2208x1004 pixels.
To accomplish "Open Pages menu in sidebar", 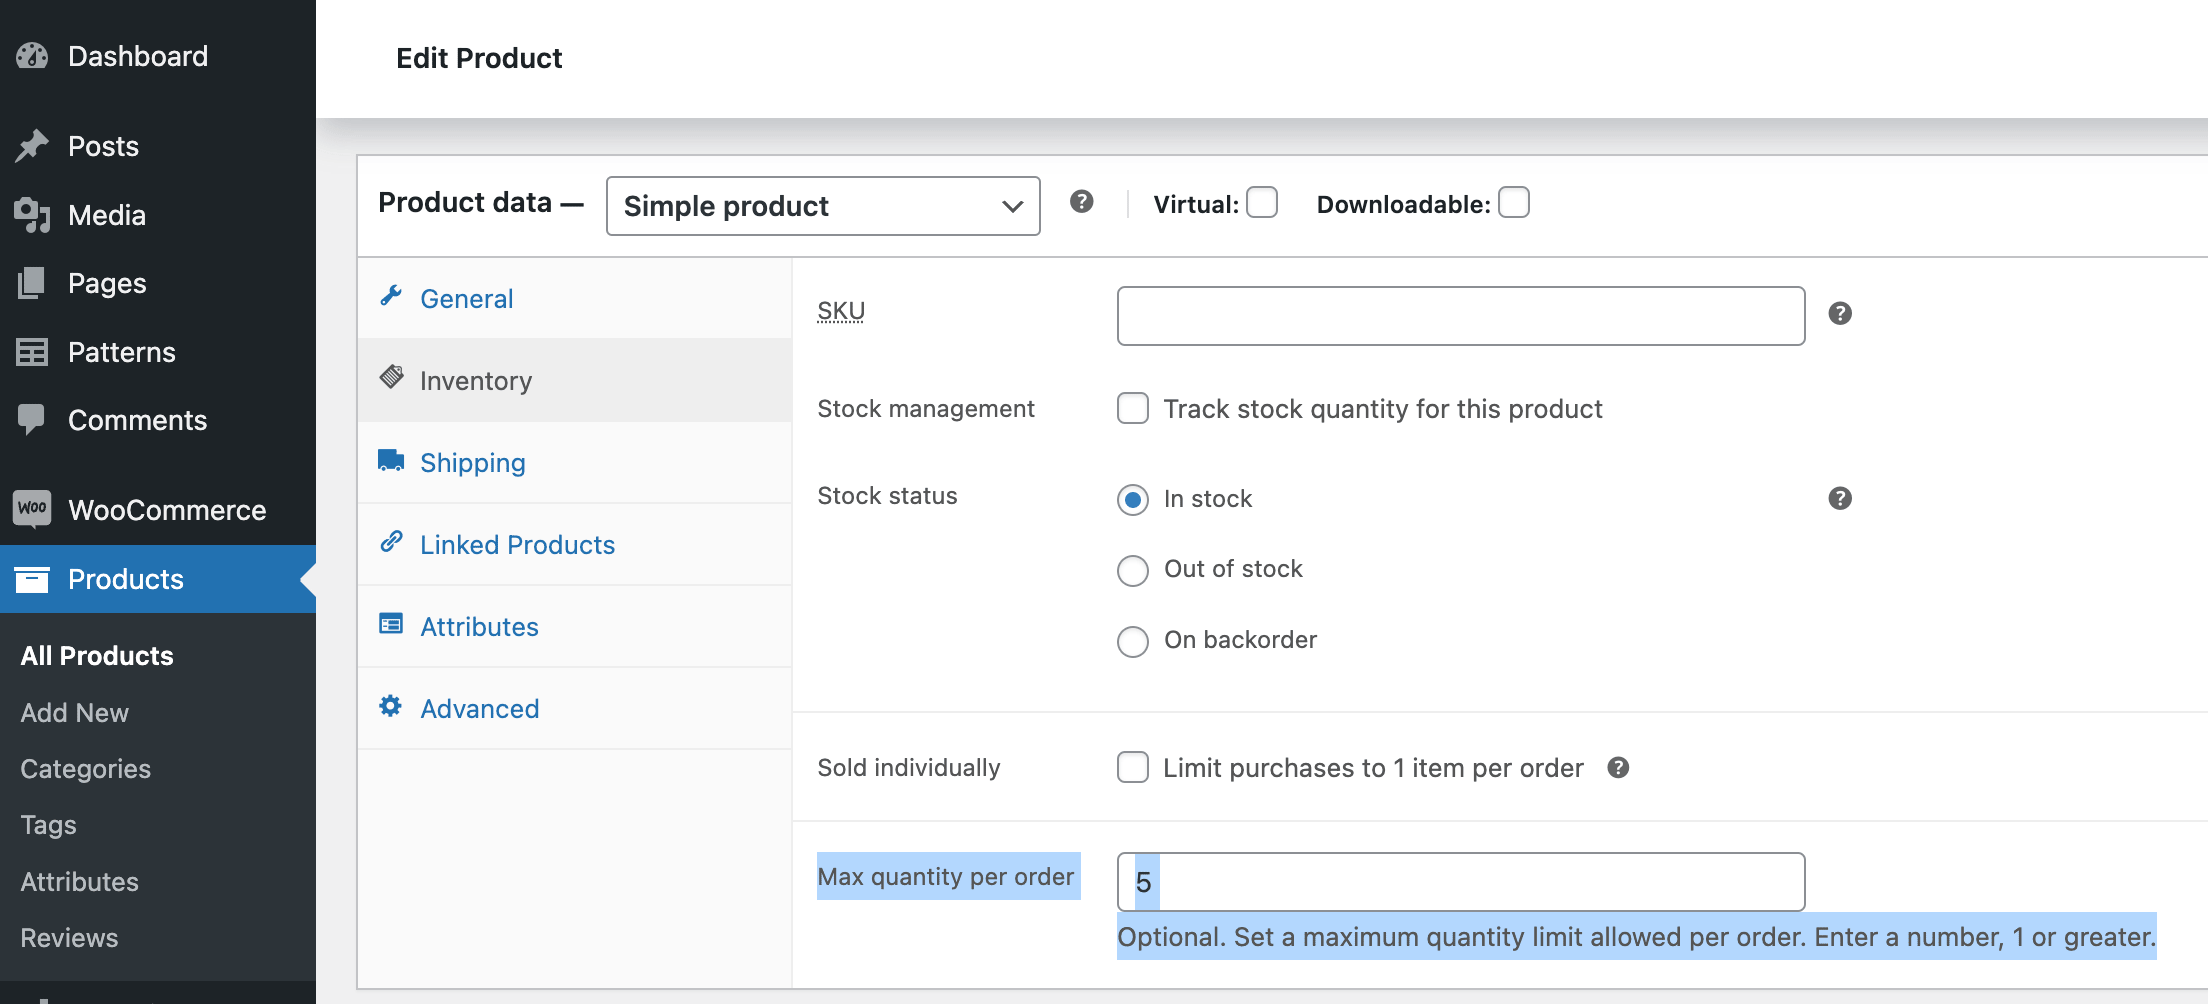I will coord(158,283).
